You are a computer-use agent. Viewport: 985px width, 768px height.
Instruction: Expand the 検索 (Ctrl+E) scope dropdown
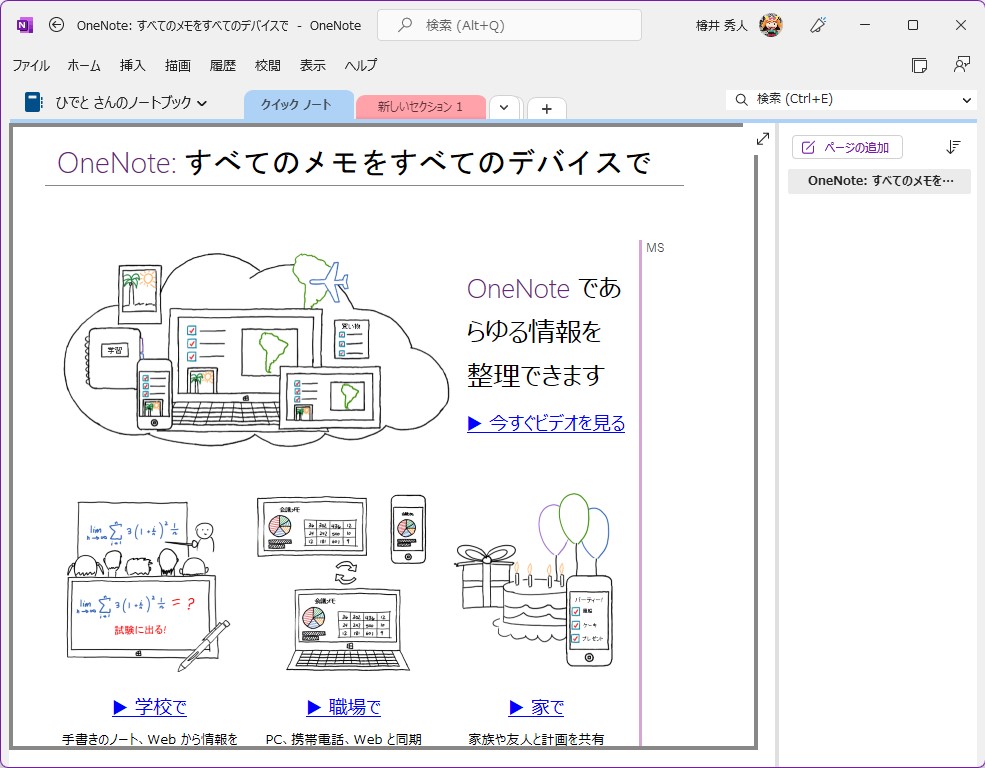(967, 100)
